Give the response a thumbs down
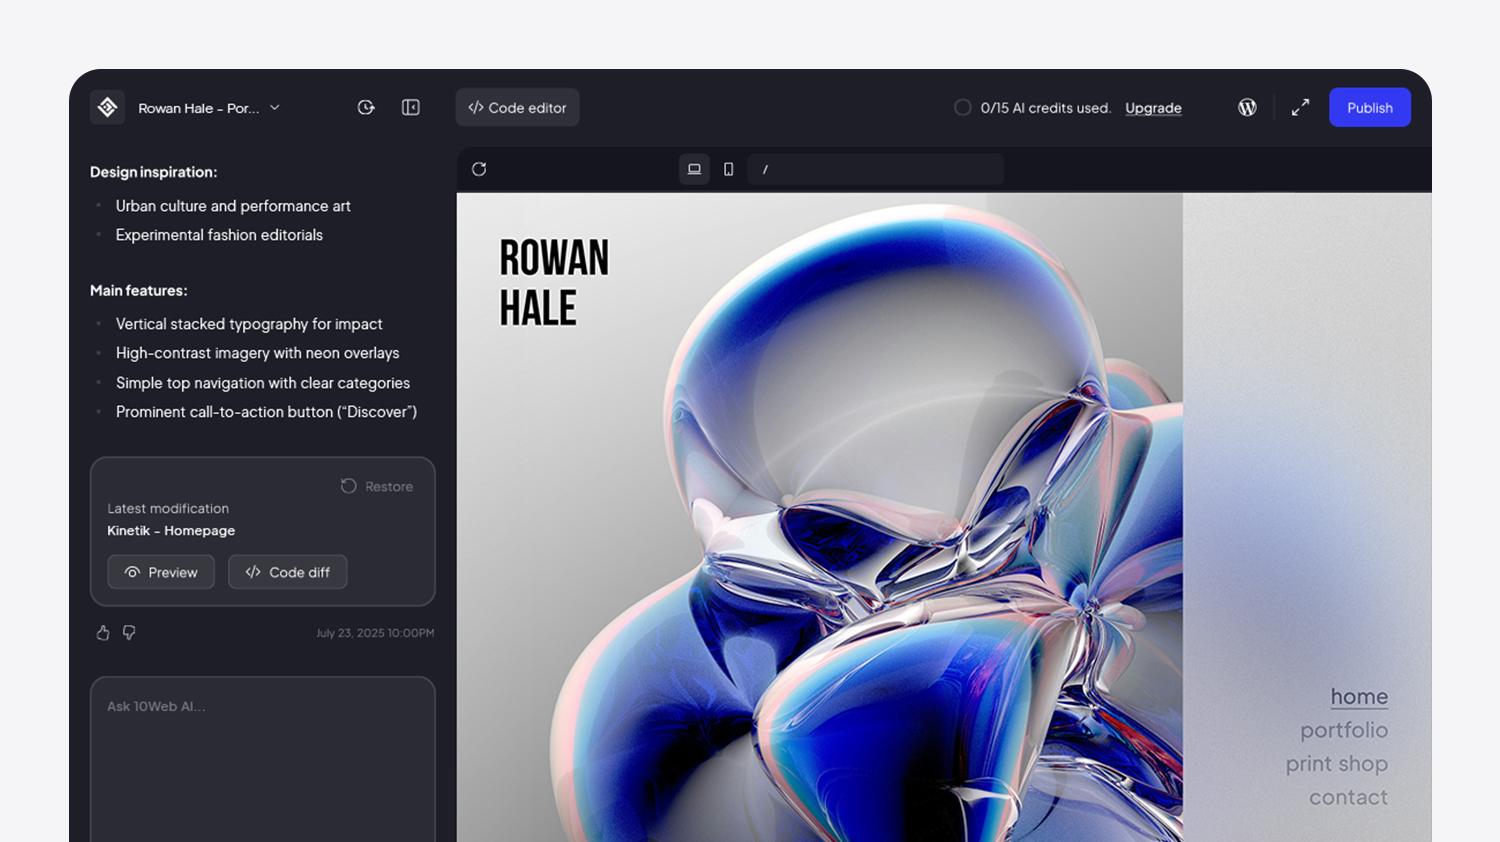1500x842 pixels. (129, 633)
